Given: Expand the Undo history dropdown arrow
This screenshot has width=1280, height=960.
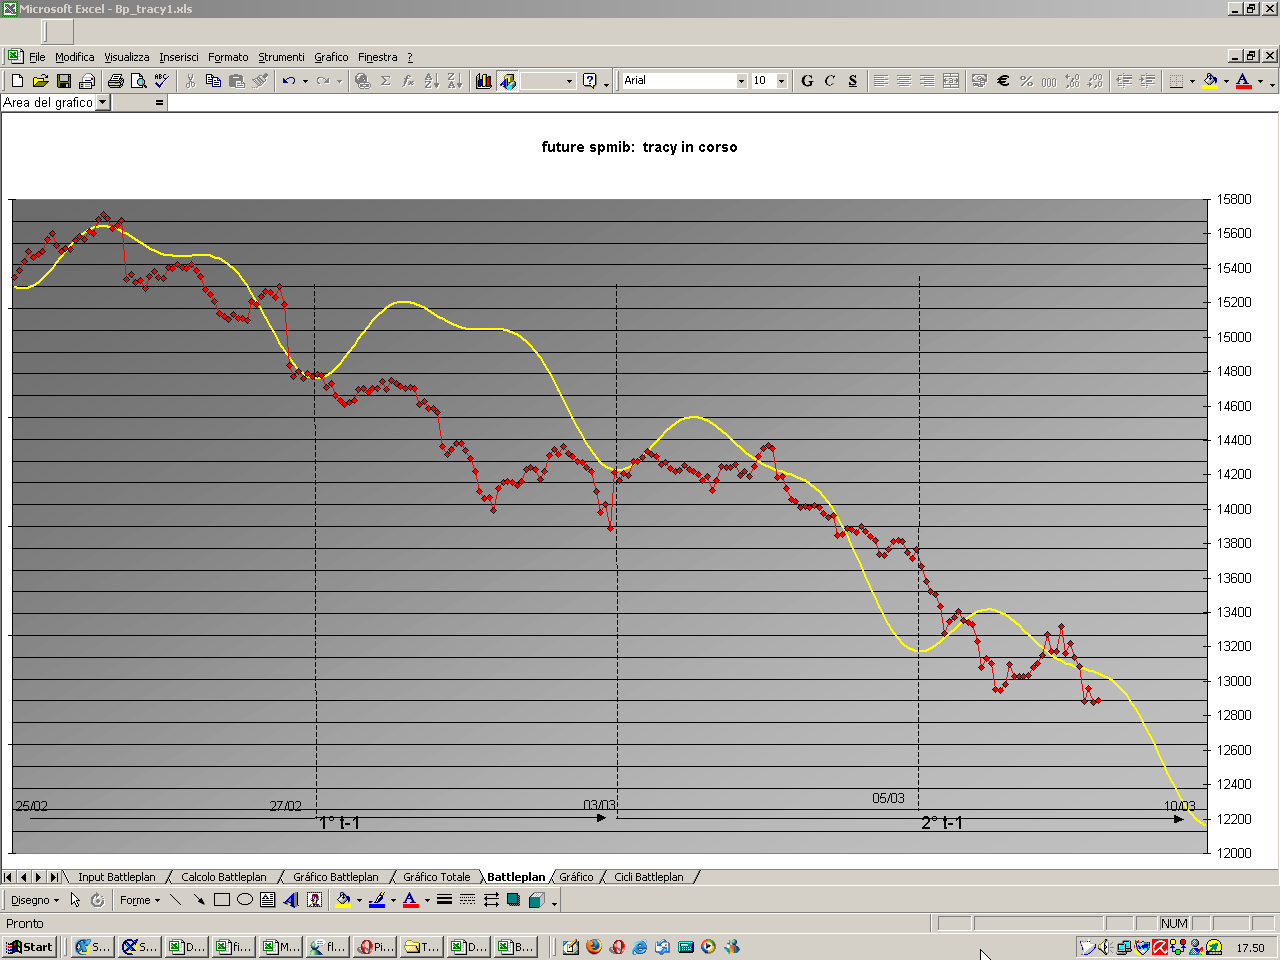Looking at the screenshot, I should pos(305,81).
